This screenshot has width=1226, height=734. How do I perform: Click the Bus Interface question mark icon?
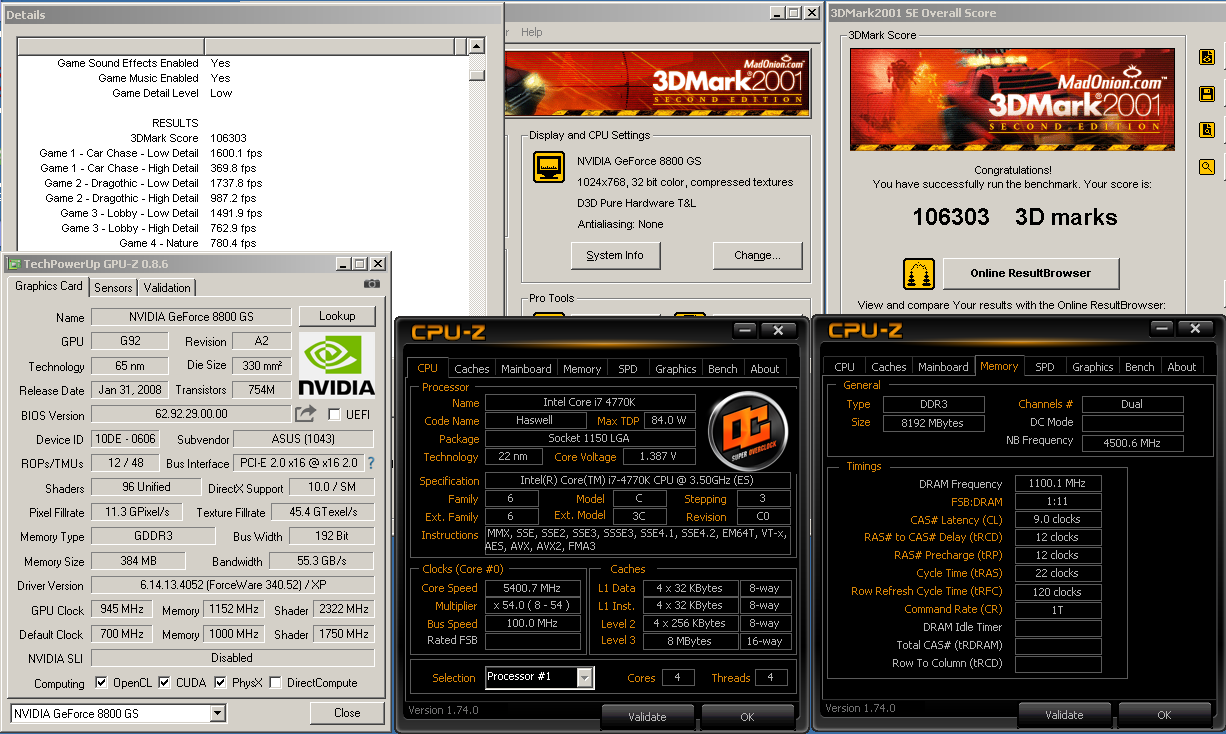click(x=371, y=463)
